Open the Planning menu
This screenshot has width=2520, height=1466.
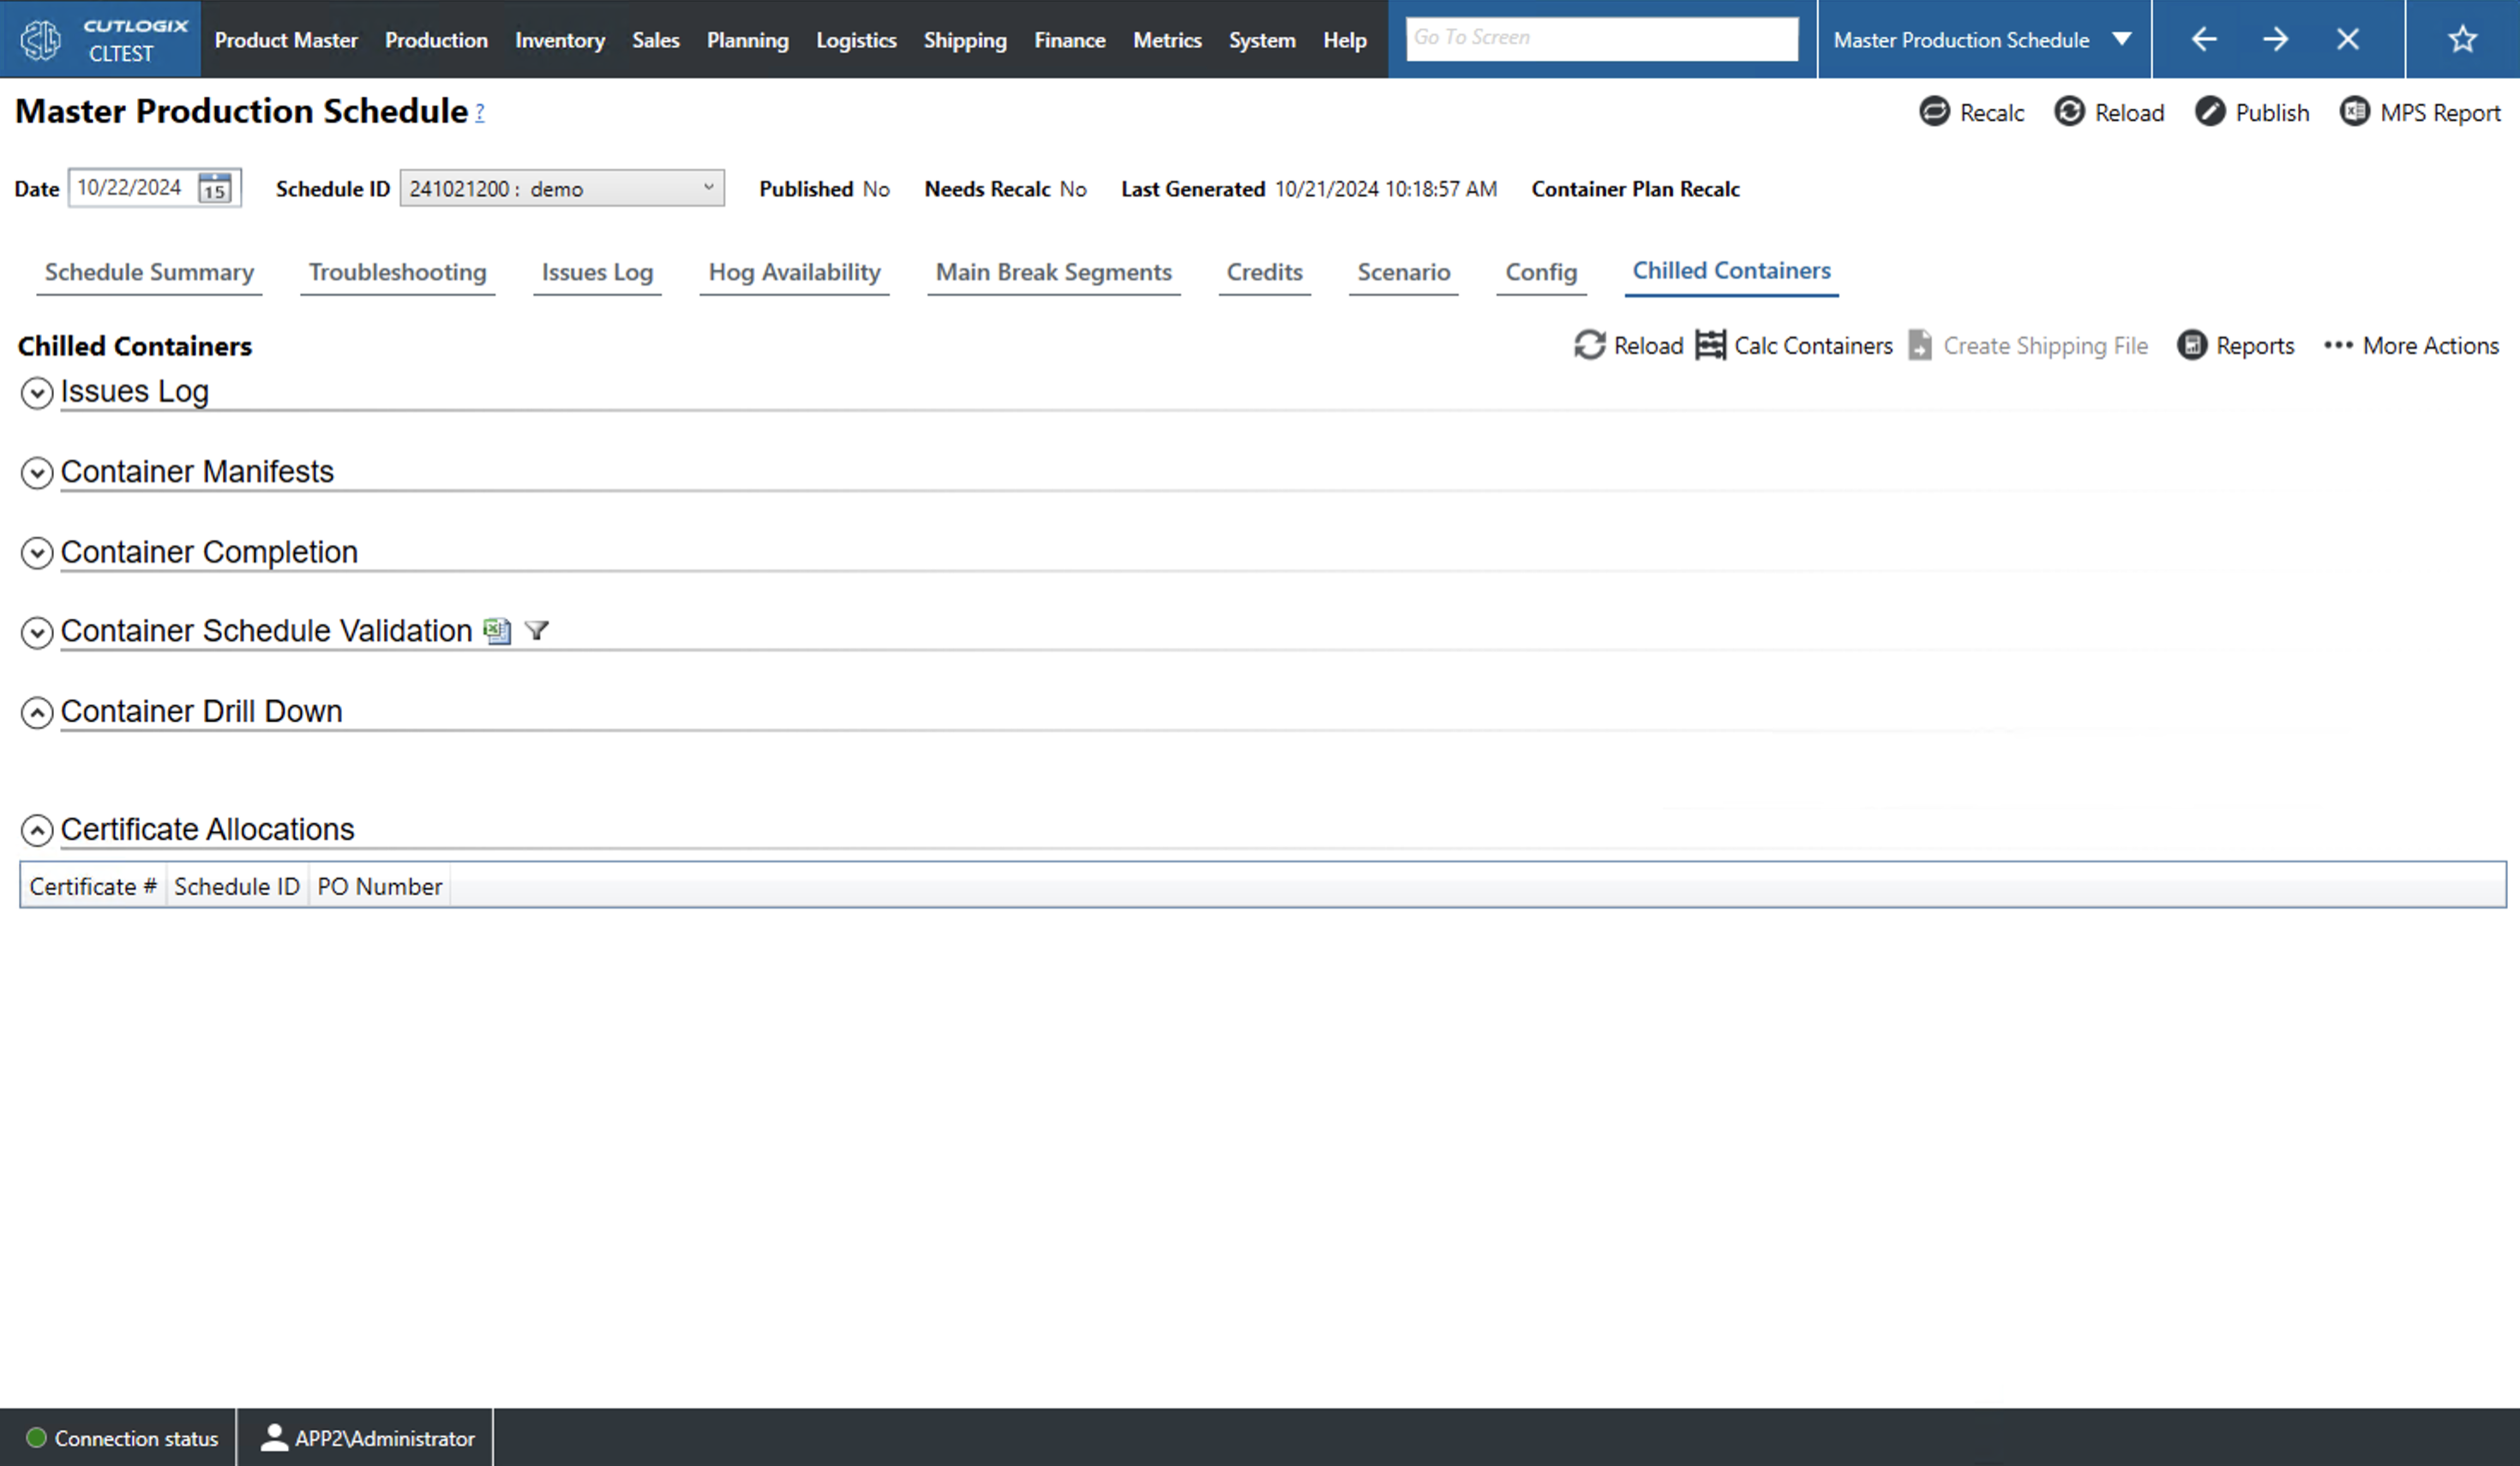coord(747,40)
